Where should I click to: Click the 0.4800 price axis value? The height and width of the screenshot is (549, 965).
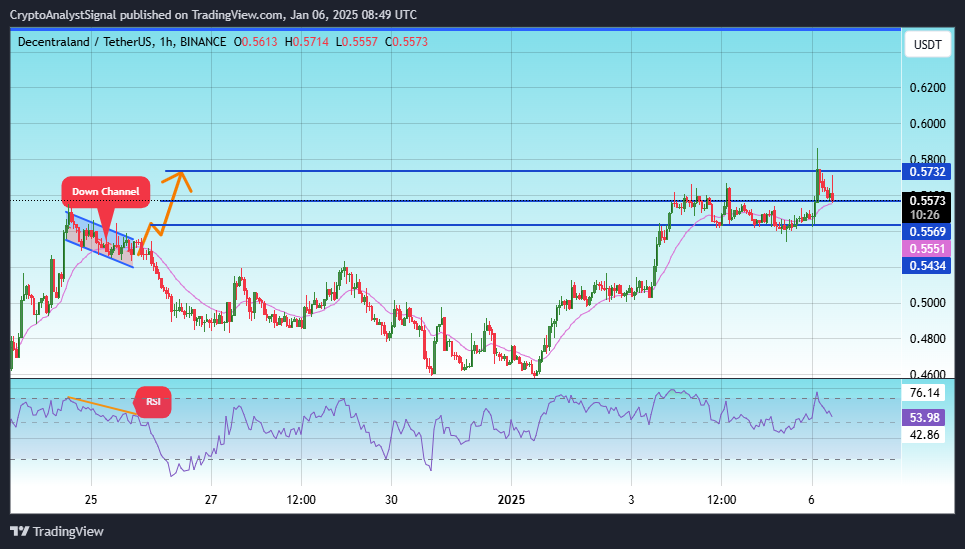[x=927, y=339]
